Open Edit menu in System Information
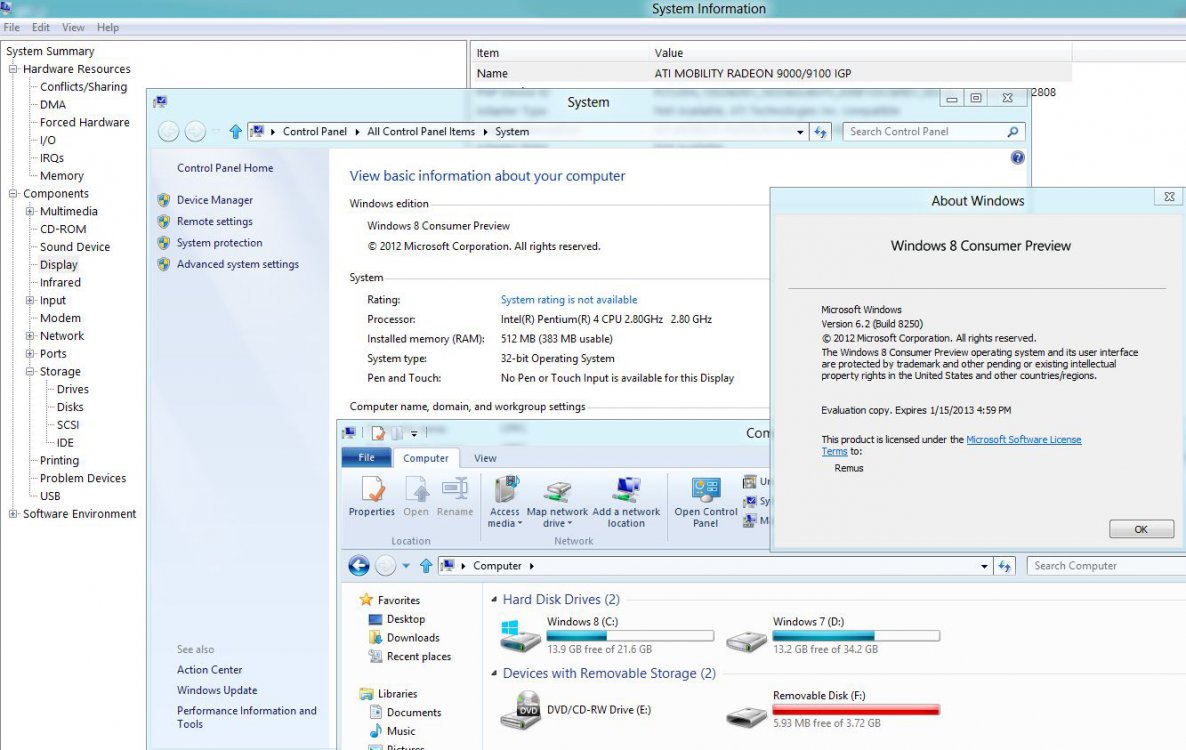This screenshot has height=750, width=1186. pyautogui.click(x=41, y=27)
